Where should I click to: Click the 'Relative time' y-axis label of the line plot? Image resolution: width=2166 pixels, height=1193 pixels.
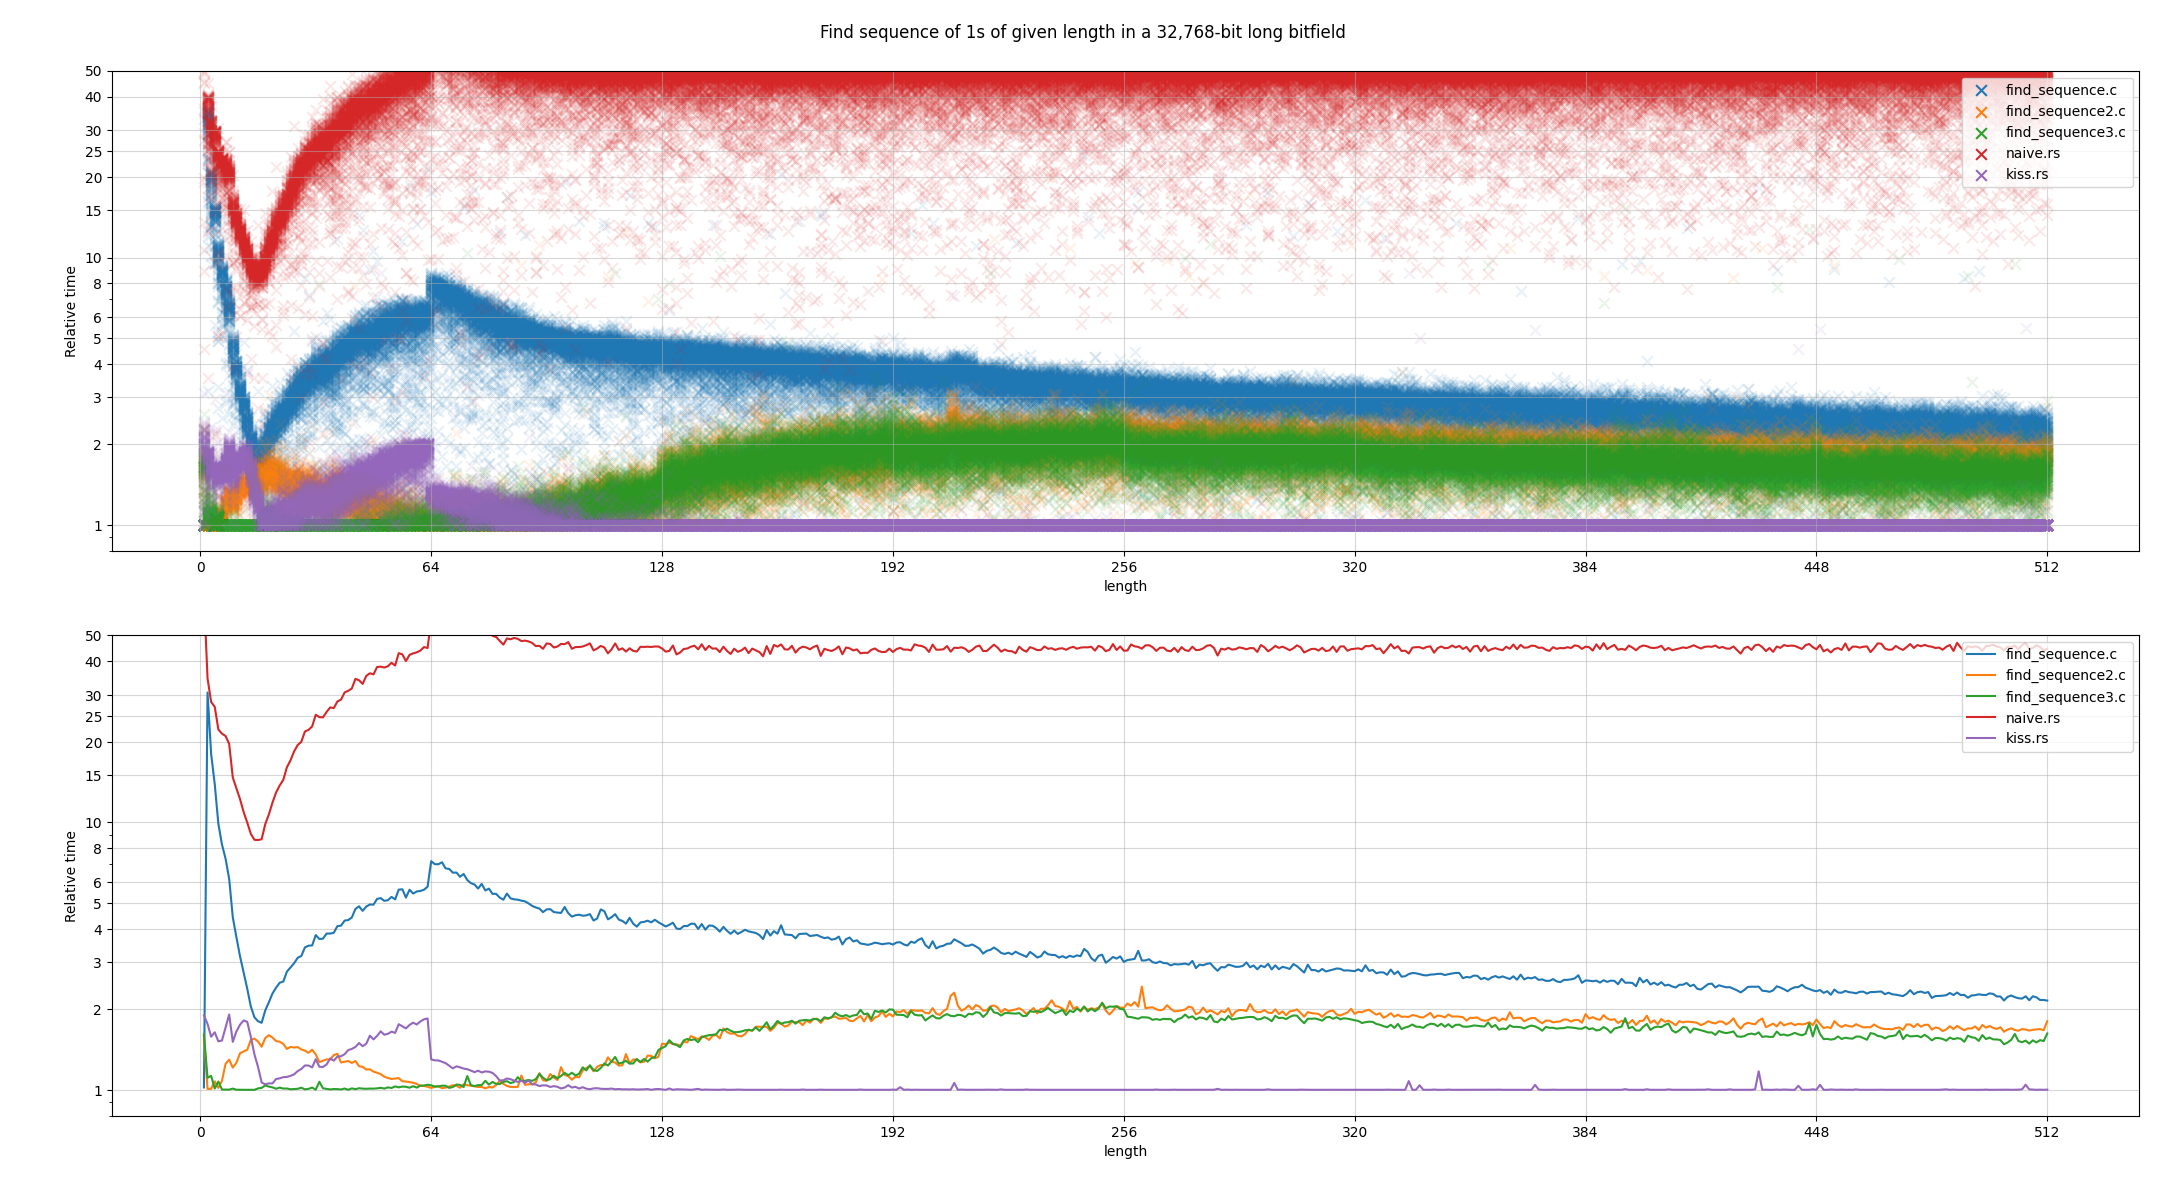point(70,876)
